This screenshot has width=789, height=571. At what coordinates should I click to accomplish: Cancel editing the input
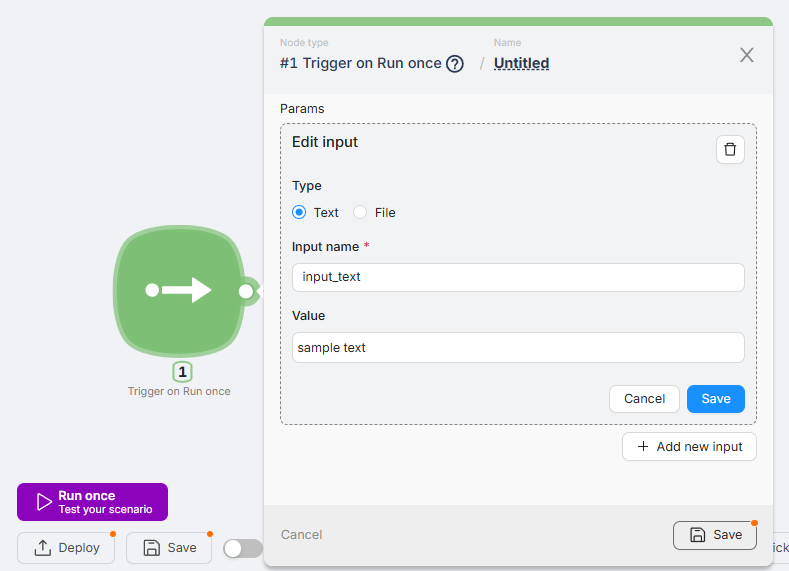point(644,399)
